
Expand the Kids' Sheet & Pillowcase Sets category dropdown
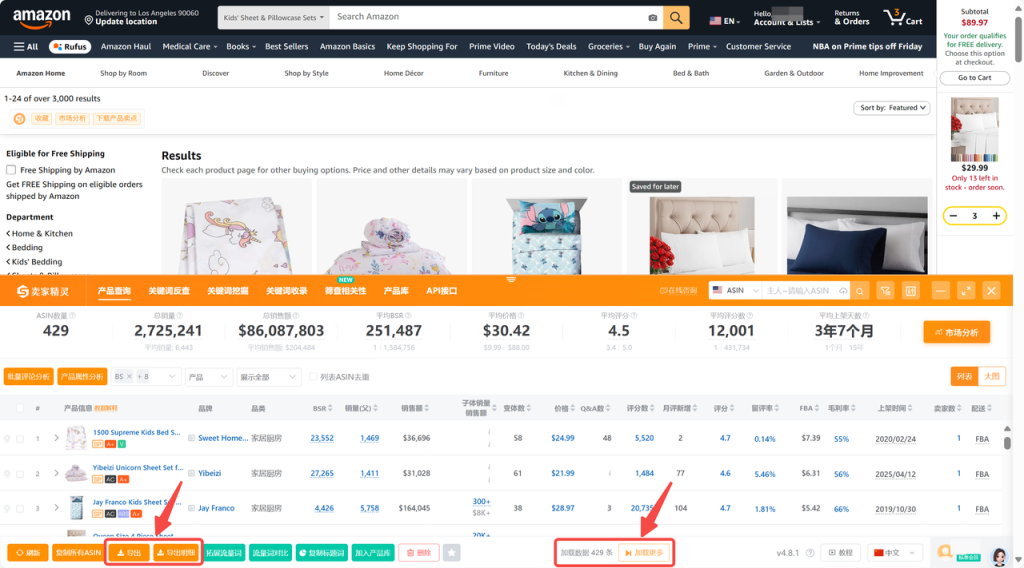coord(272,18)
